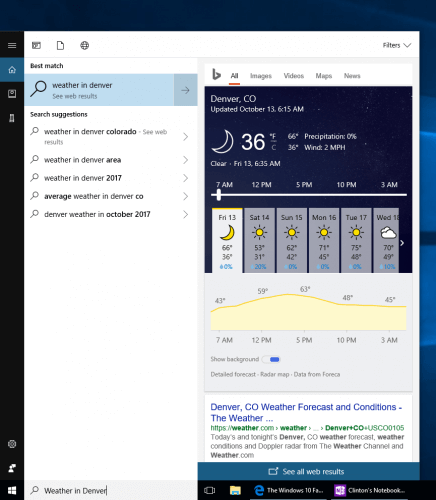Expand the best match arrow for weather in denver

coord(186,90)
